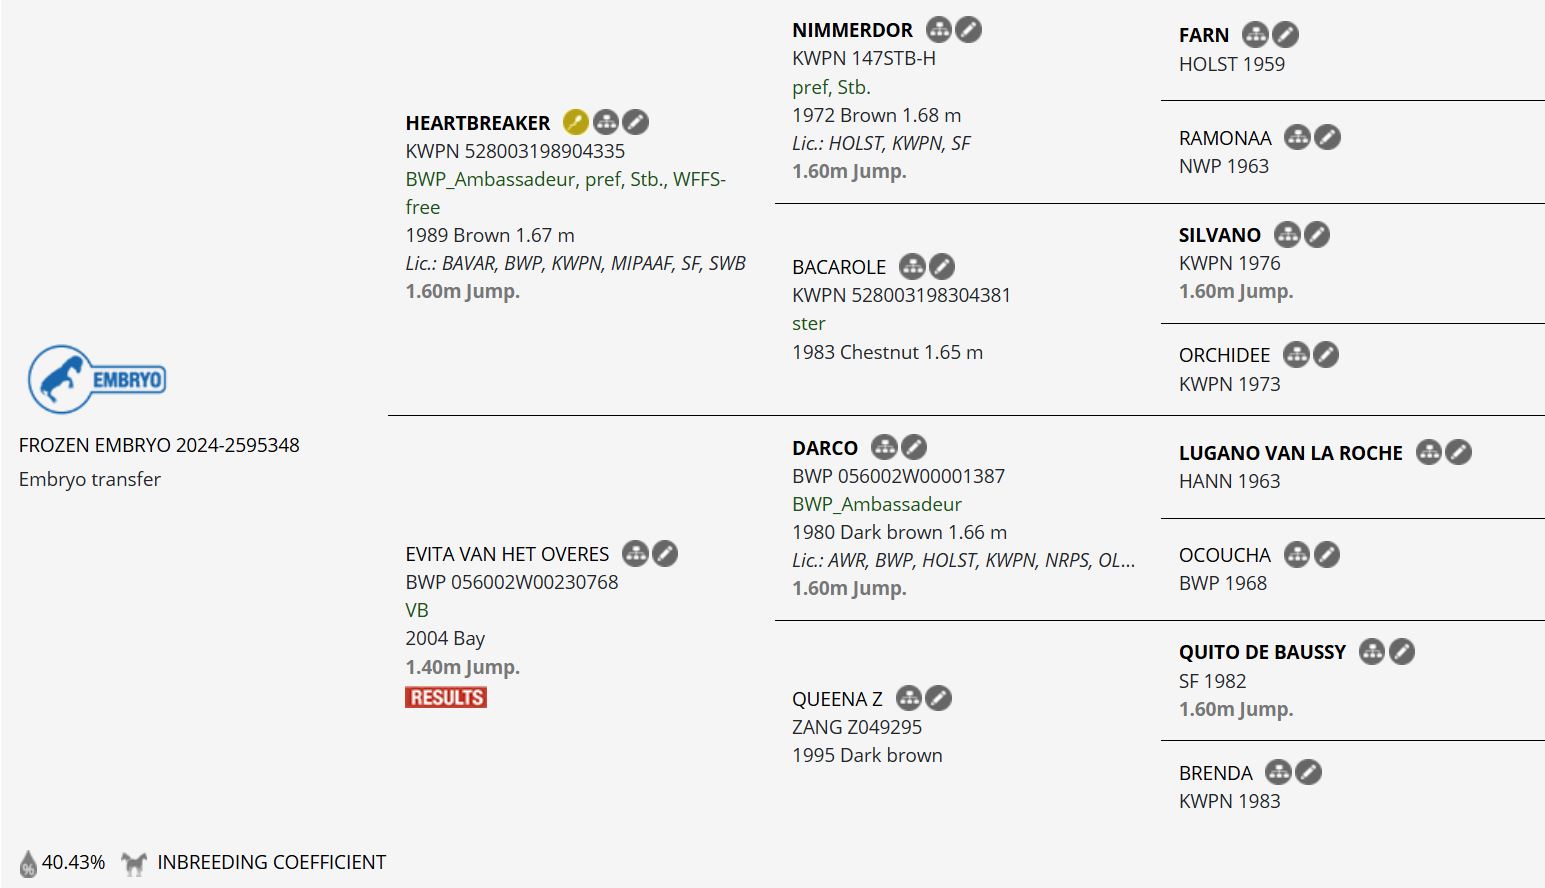Click the gold icon next to HEARTBREAKER
The height and width of the screenshot is (888, 1545).
(x=575, y=122)
